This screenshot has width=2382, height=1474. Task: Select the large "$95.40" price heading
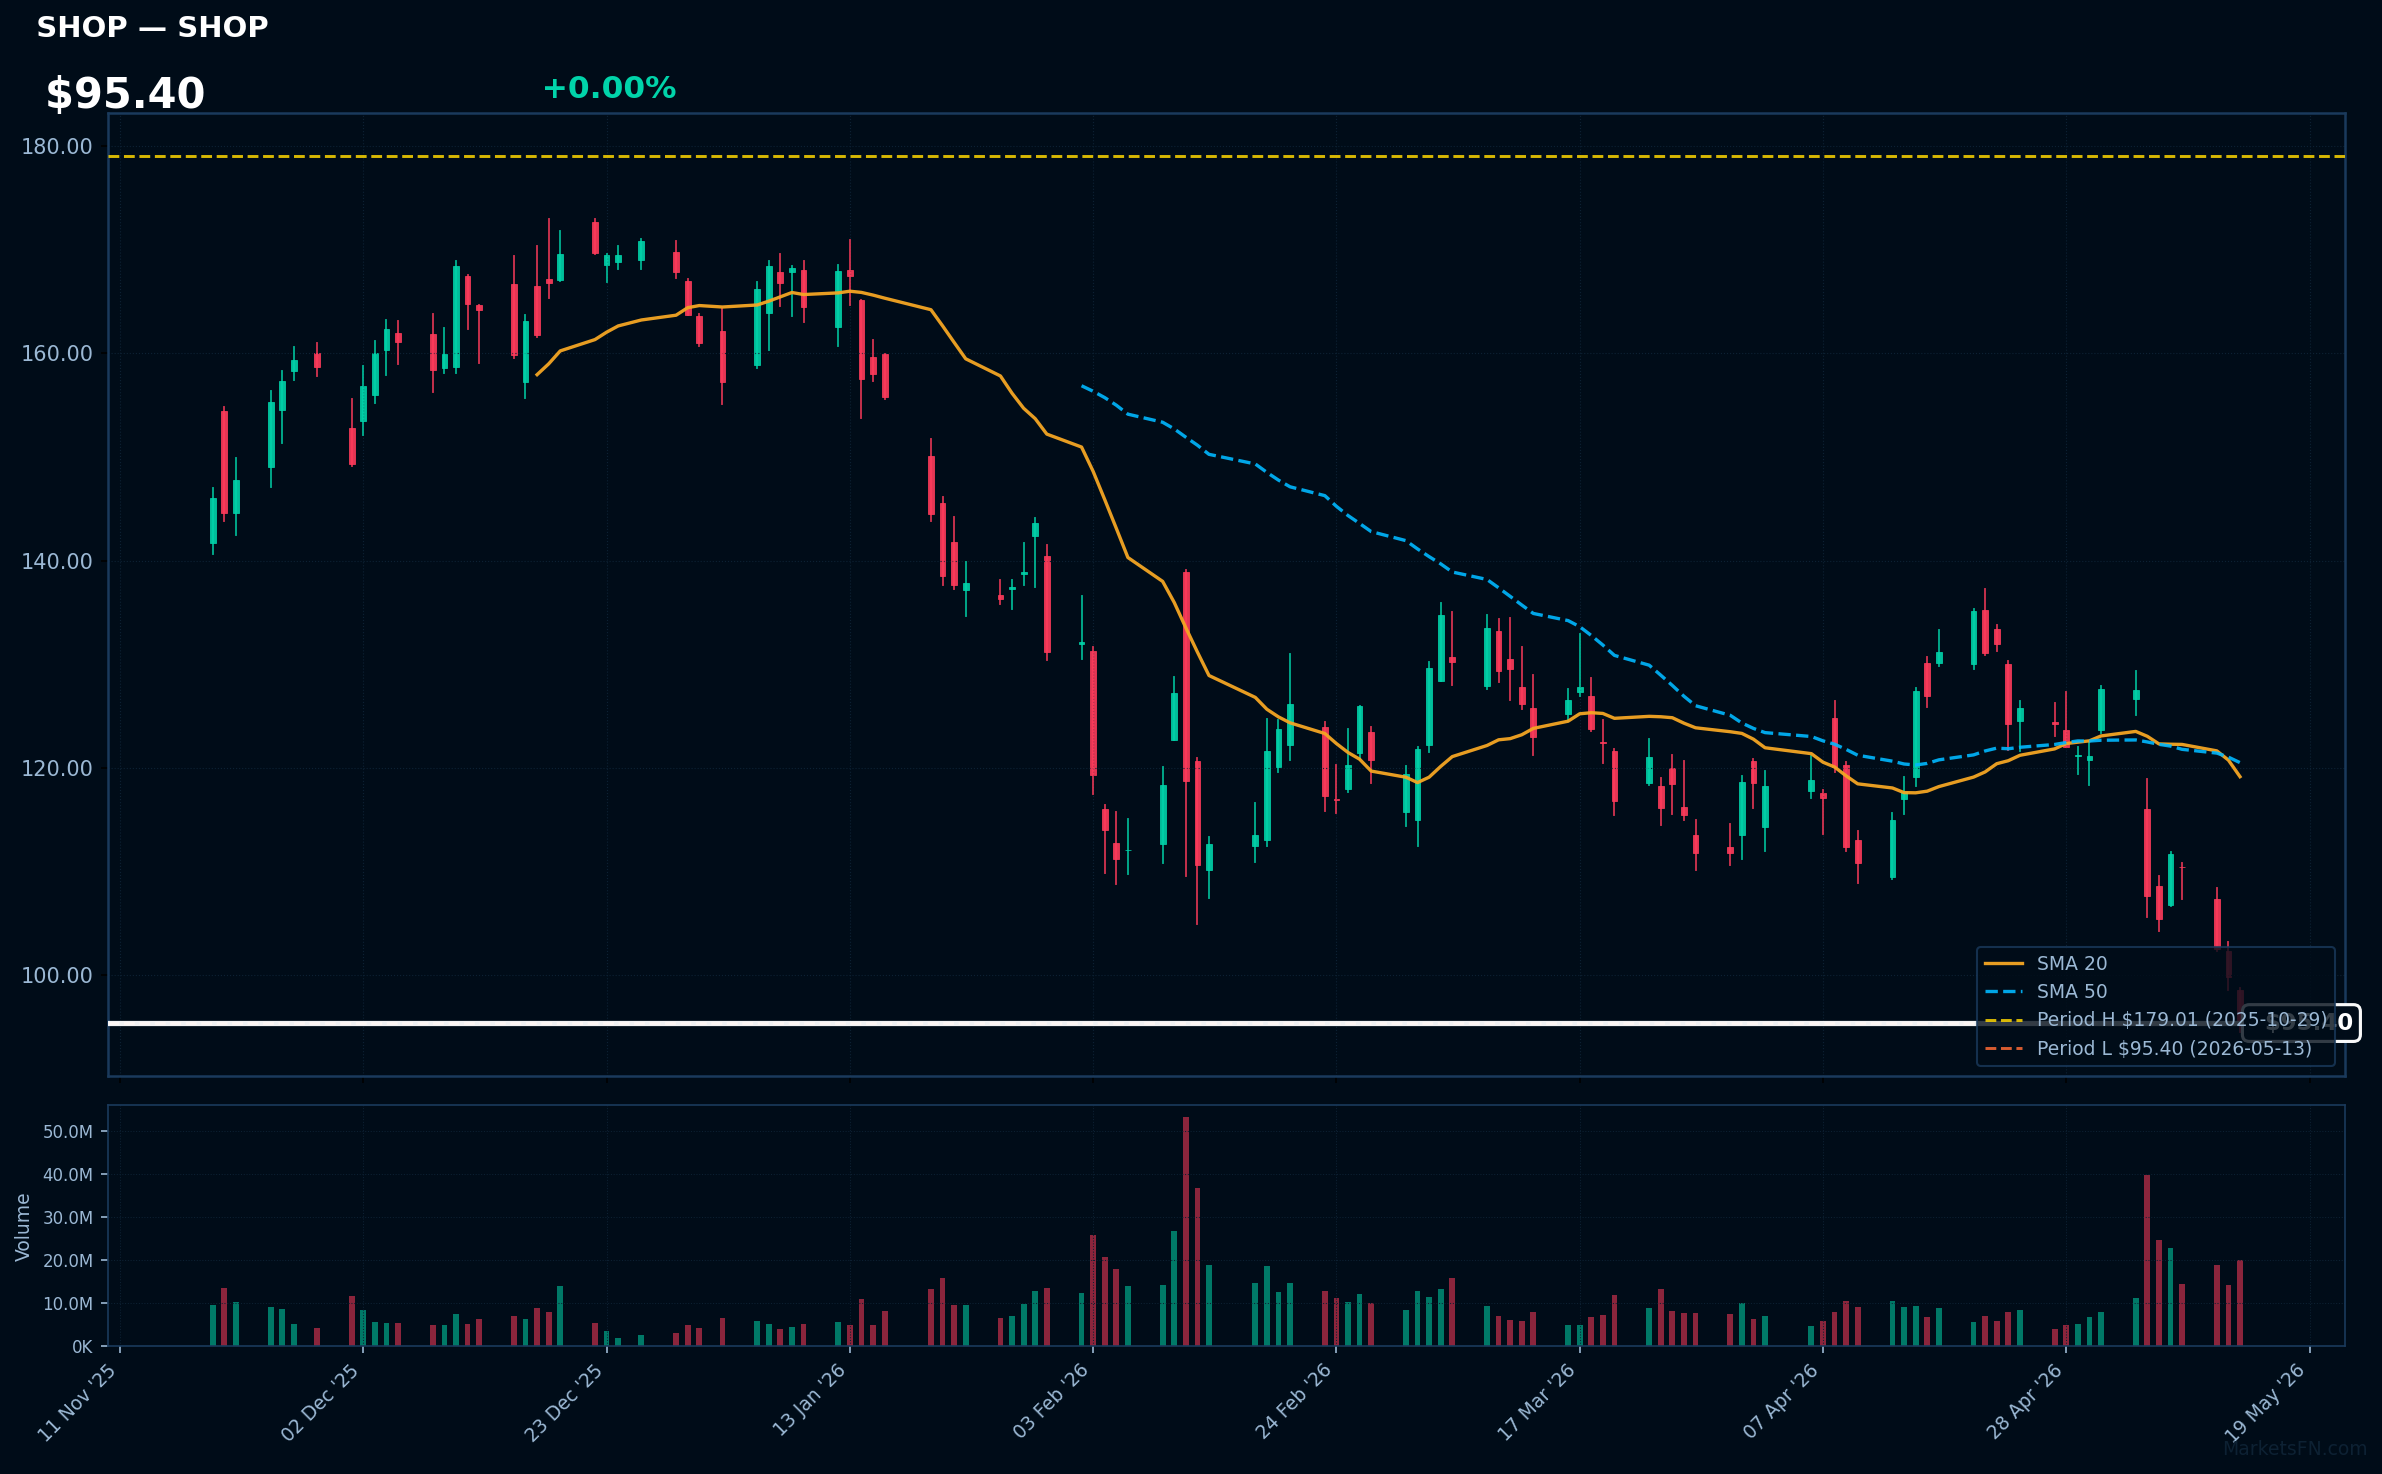point(125,94)
